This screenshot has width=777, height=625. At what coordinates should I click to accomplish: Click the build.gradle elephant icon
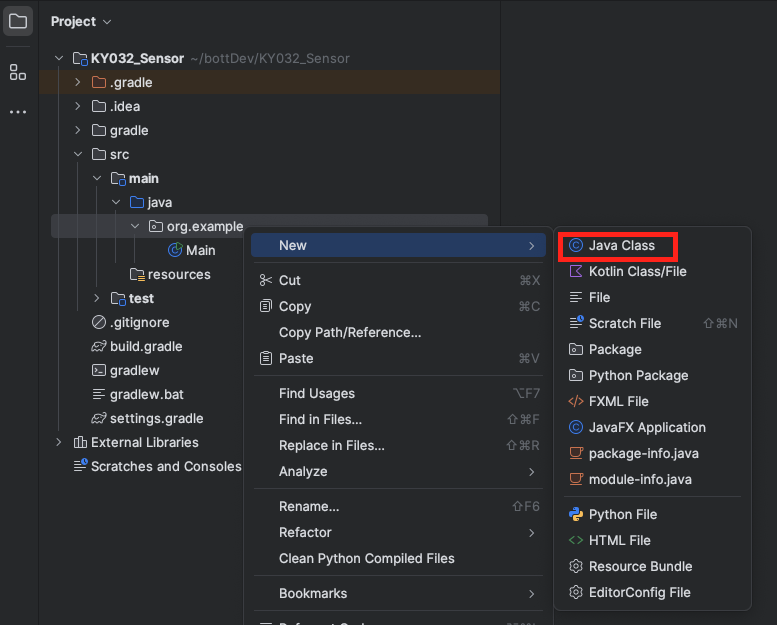point(99,346)
